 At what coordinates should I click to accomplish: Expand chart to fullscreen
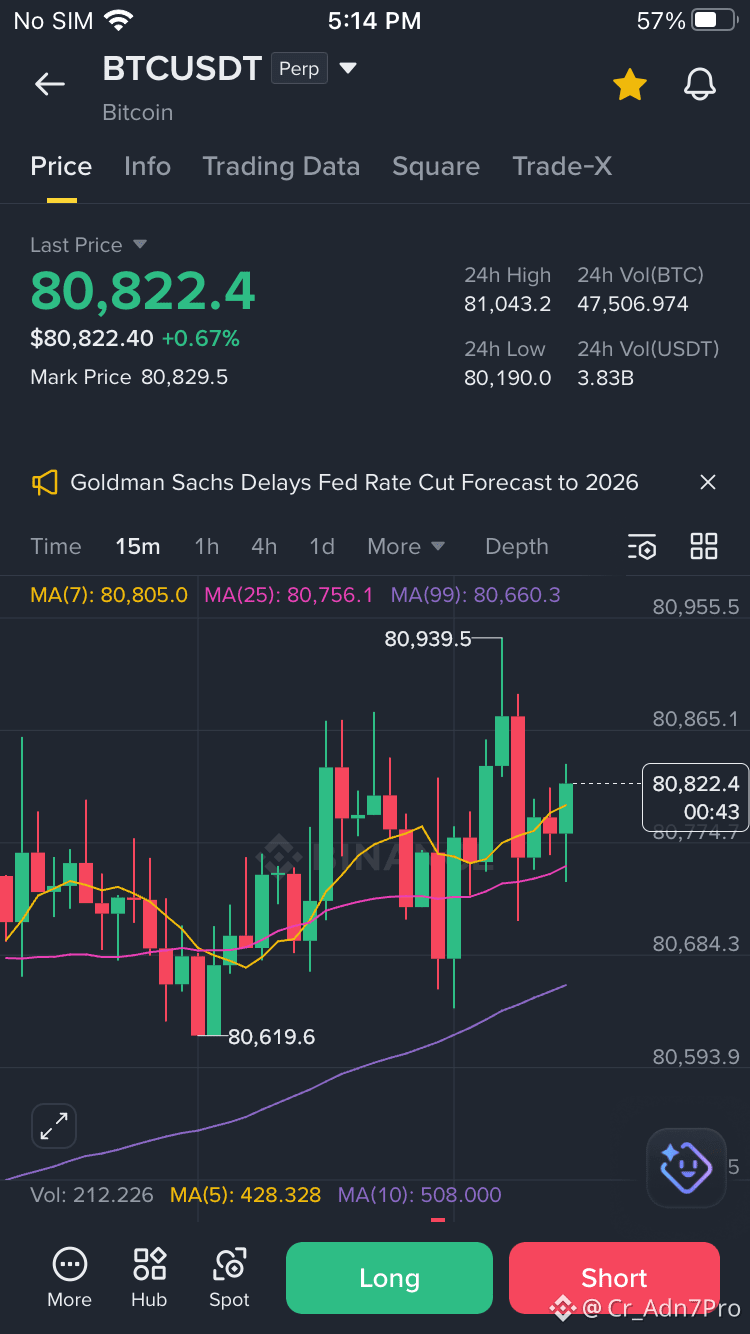click(54, 1126)
